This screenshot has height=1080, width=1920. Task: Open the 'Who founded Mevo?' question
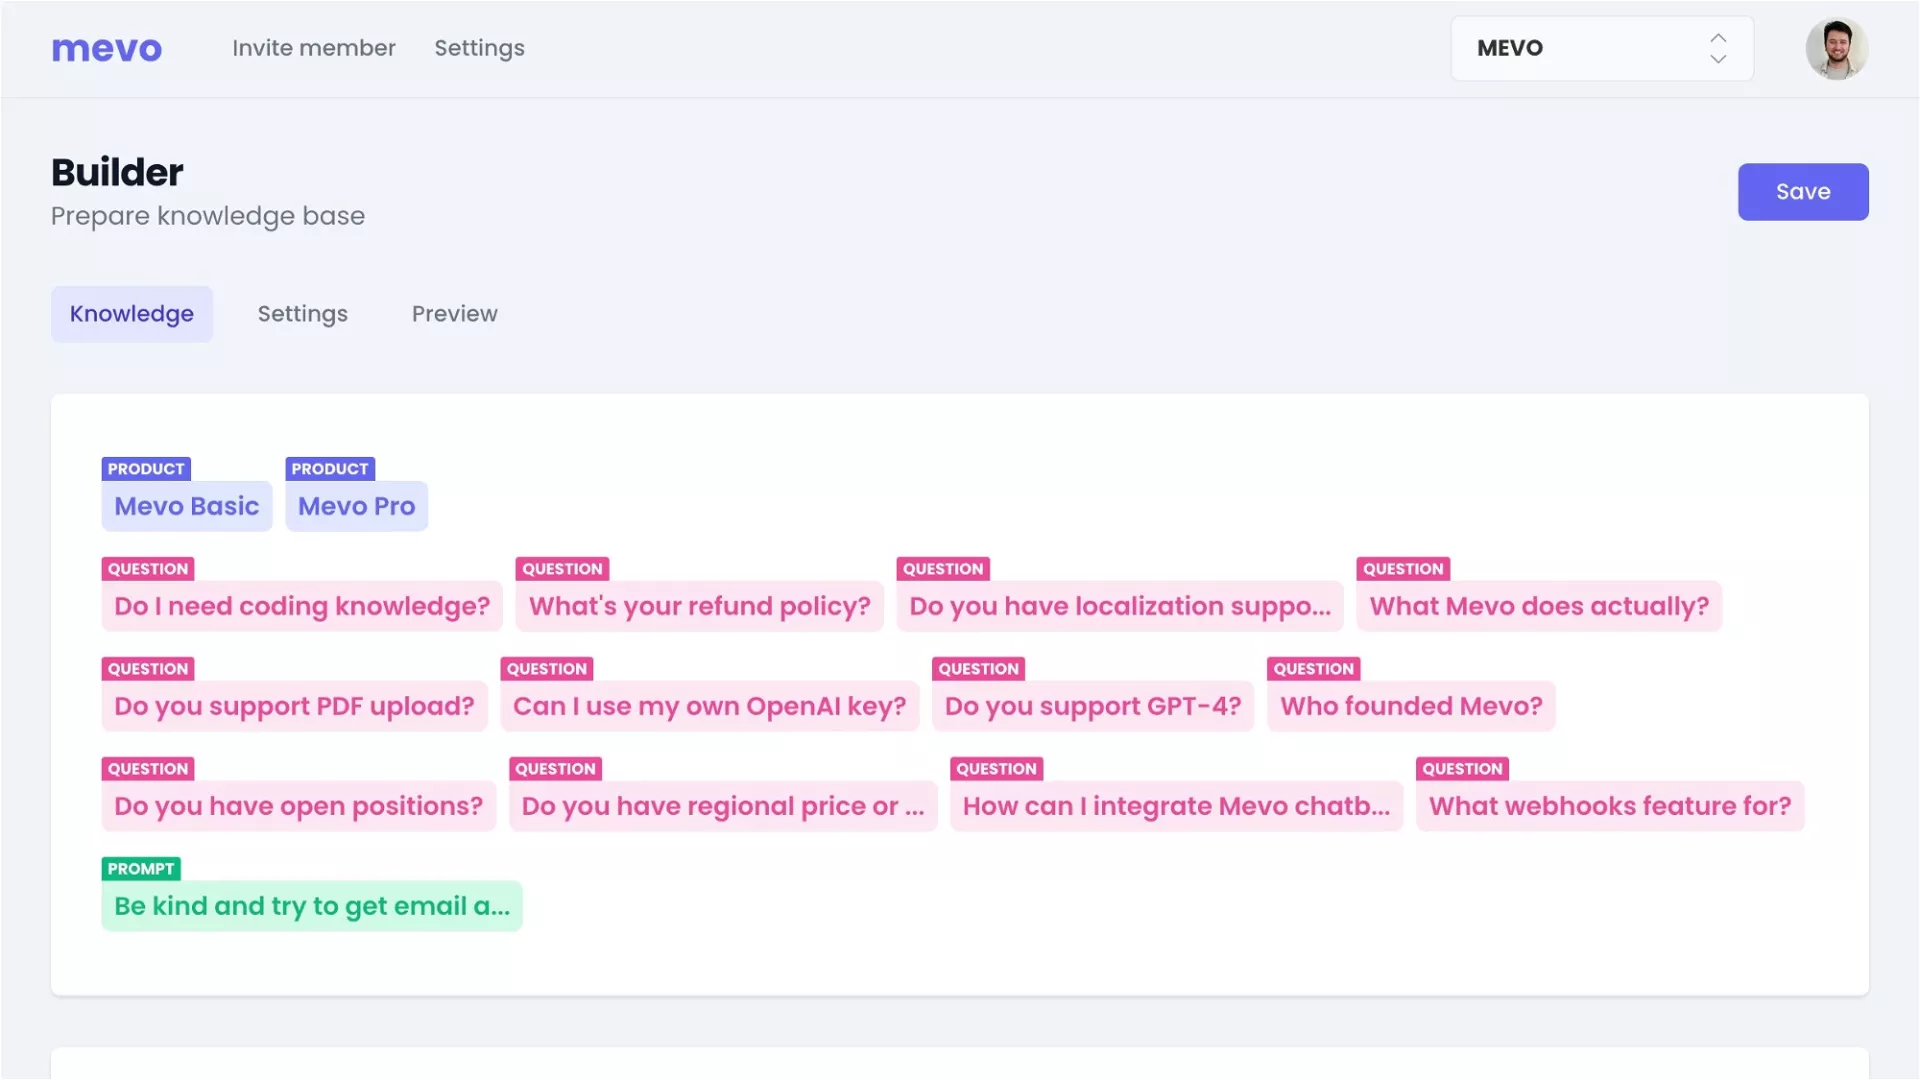pyautogui.click(x=1410, y=706)
